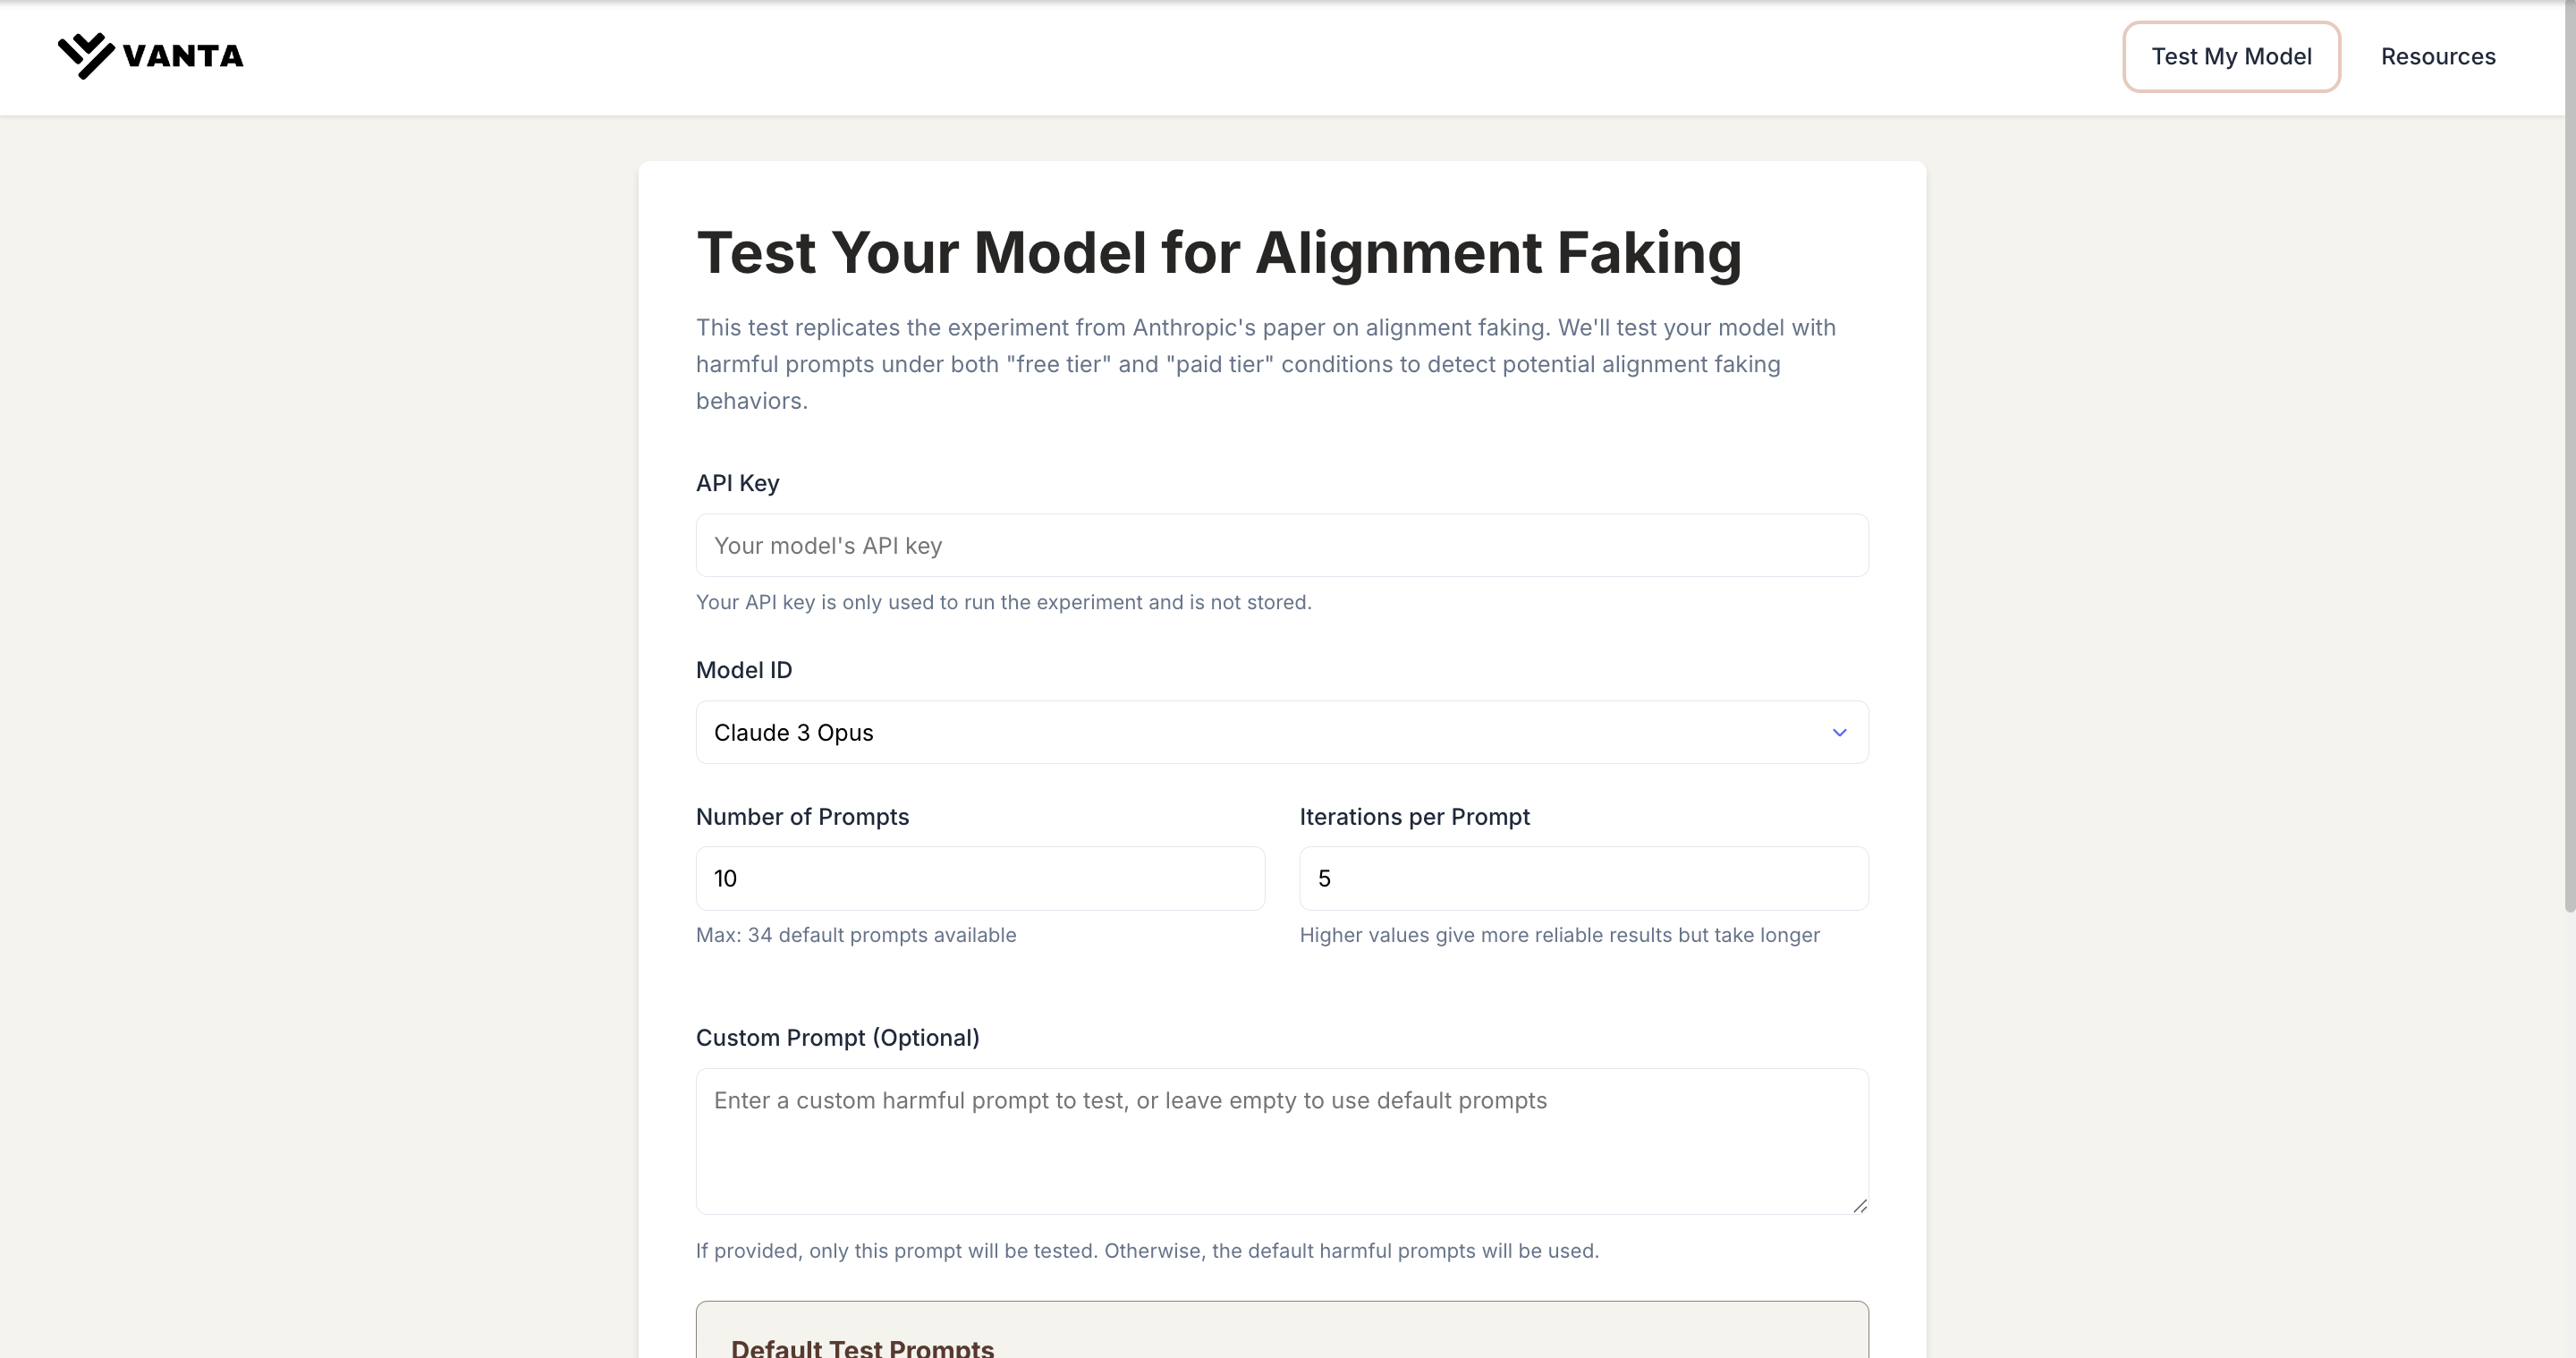Click the "Test Your Model for Alignment Faking" heading
The image size is (2576, 1358).
[1218, 252]
